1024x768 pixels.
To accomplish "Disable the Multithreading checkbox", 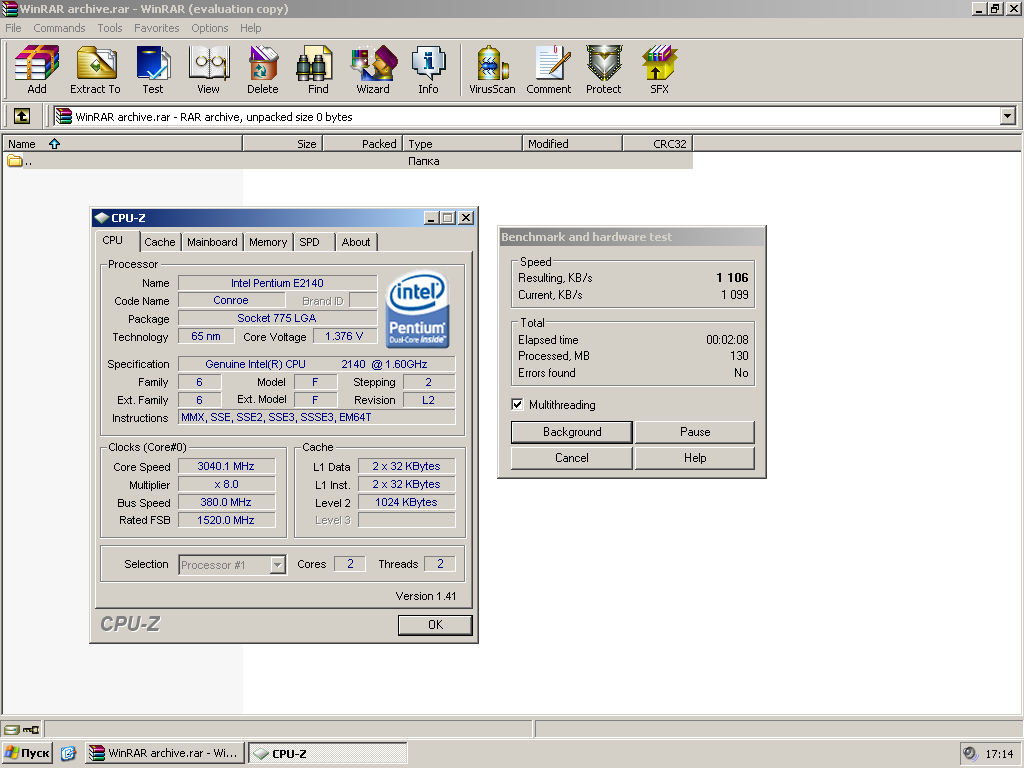I will (517, 404).
